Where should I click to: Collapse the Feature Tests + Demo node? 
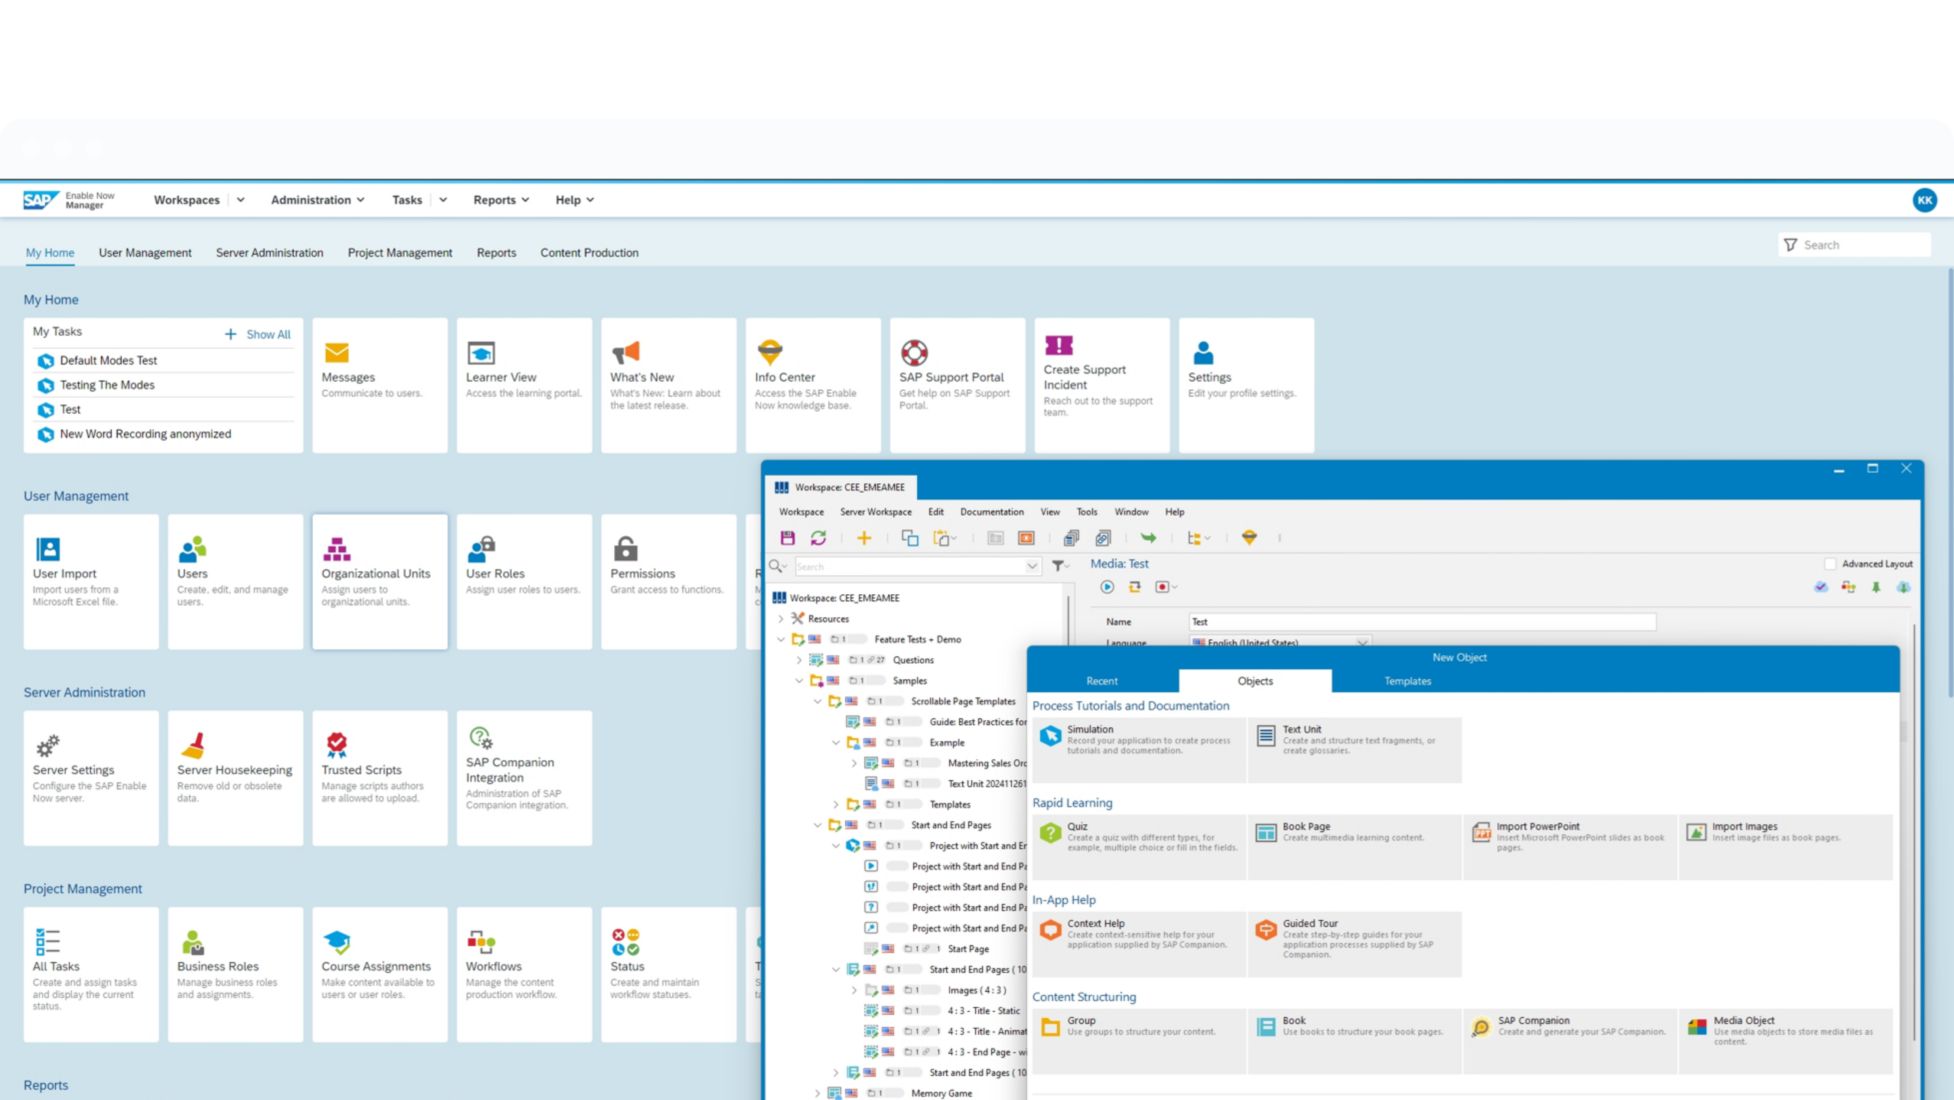click(x=781, y=639)
